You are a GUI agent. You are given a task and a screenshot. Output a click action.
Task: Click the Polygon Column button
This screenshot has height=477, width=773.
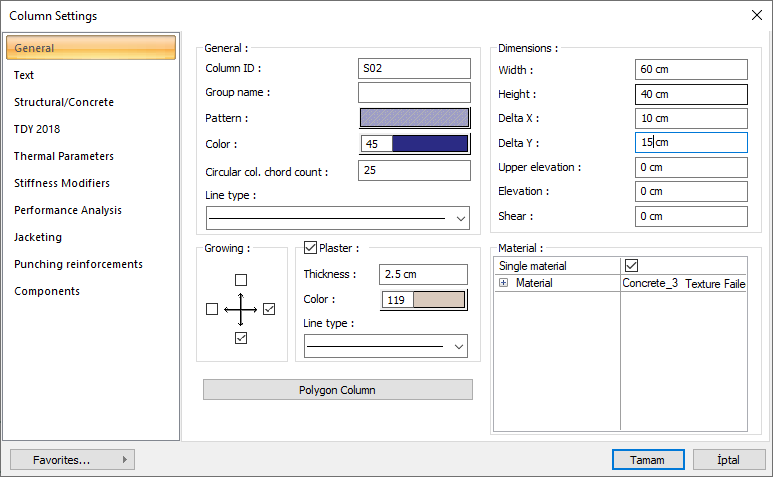pyautogui.click(x=337, y=390)
